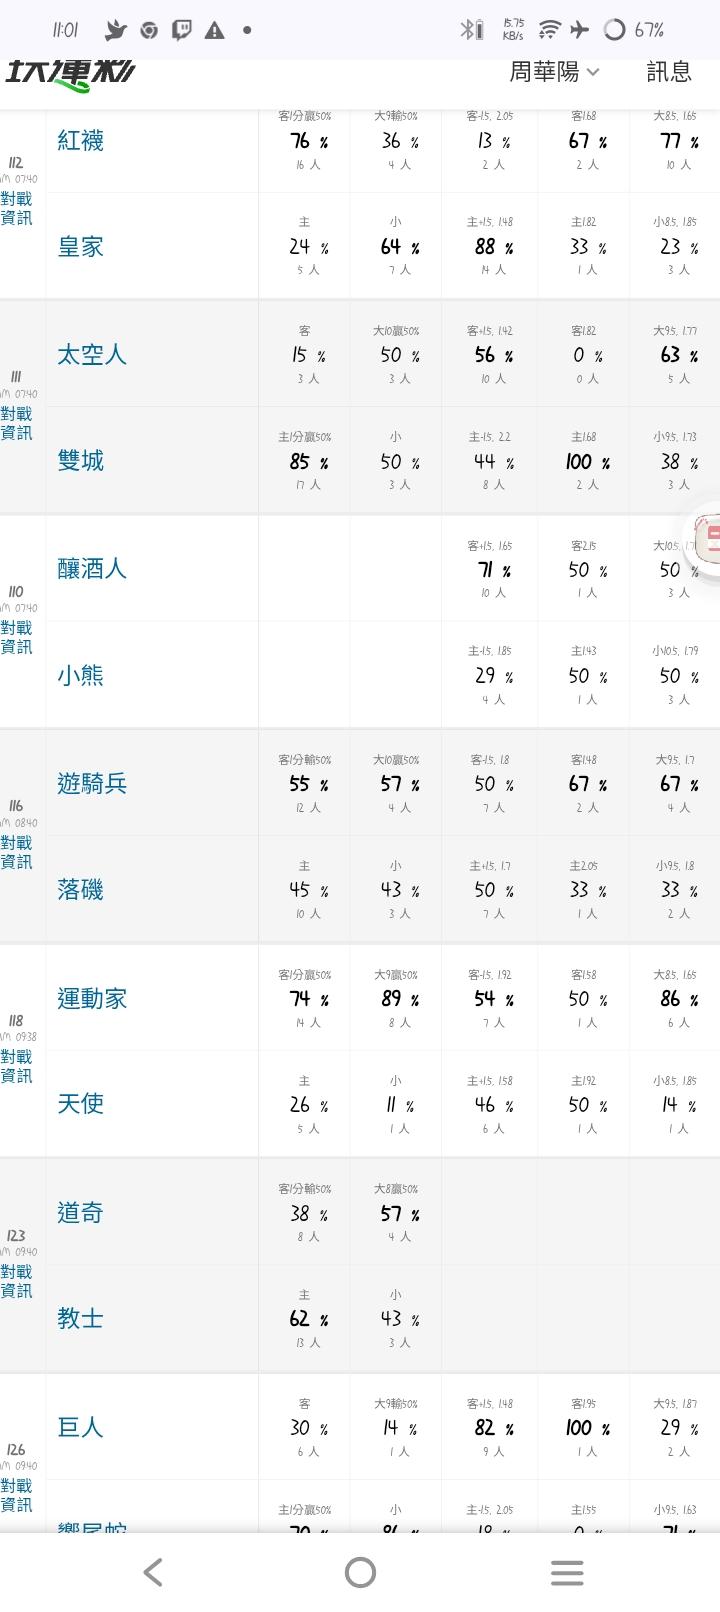
Task: Tap the site logo in header
Action: 70,75
